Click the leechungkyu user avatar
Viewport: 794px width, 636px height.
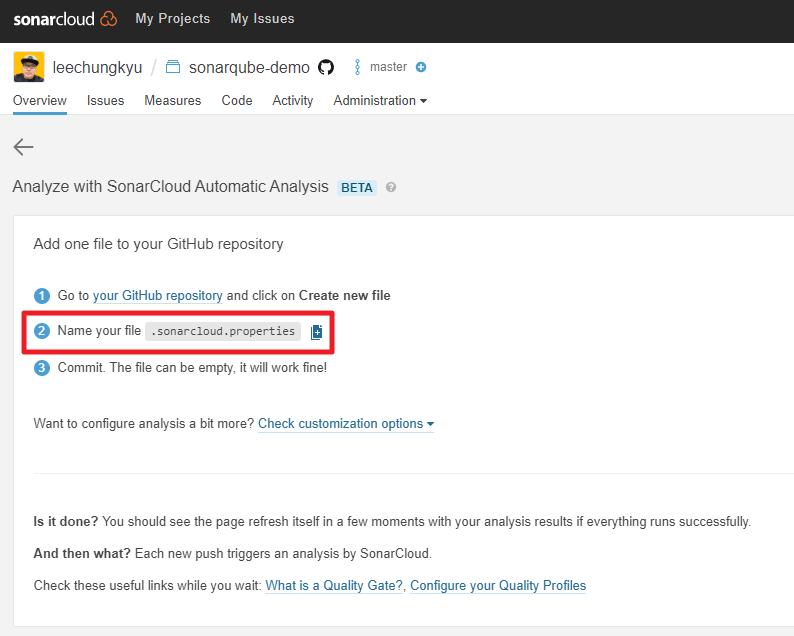(29, 67)
